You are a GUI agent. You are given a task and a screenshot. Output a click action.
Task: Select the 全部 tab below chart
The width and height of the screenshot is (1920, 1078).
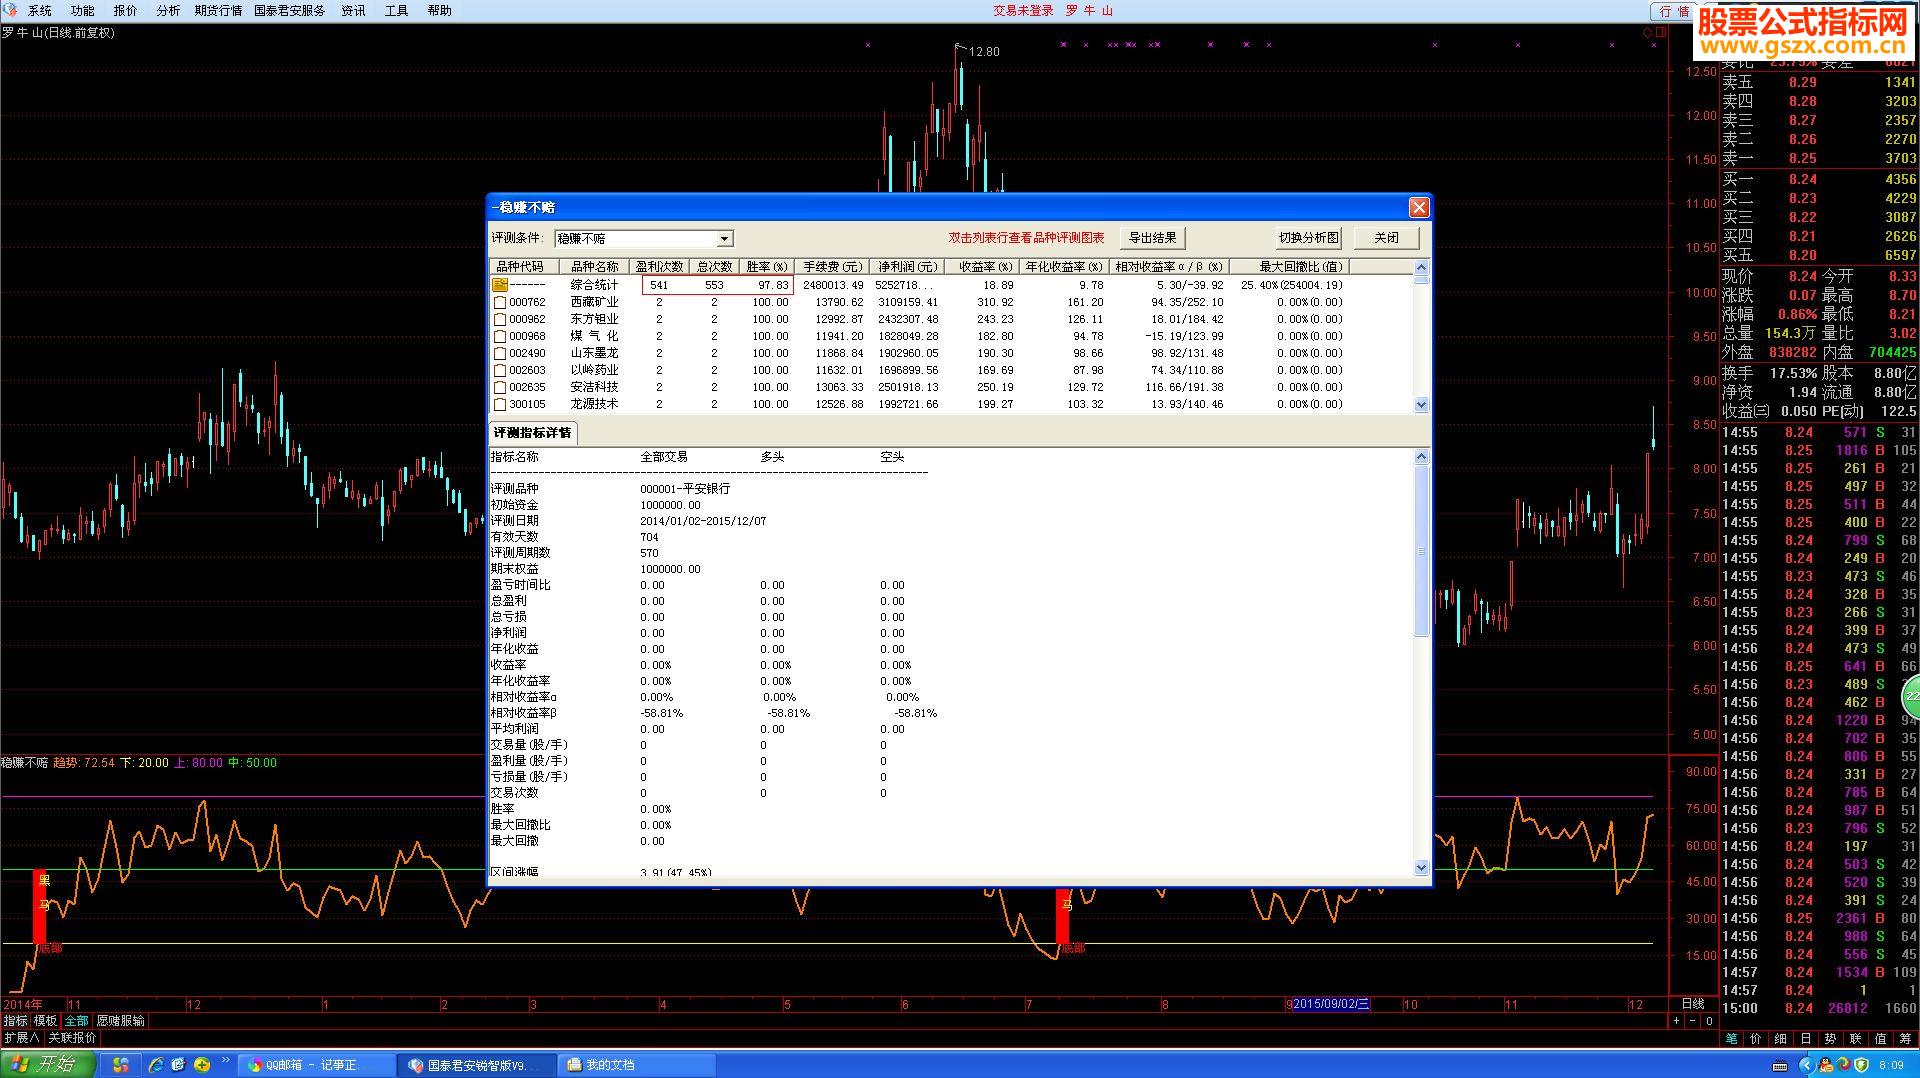[x=76, y=1021]
